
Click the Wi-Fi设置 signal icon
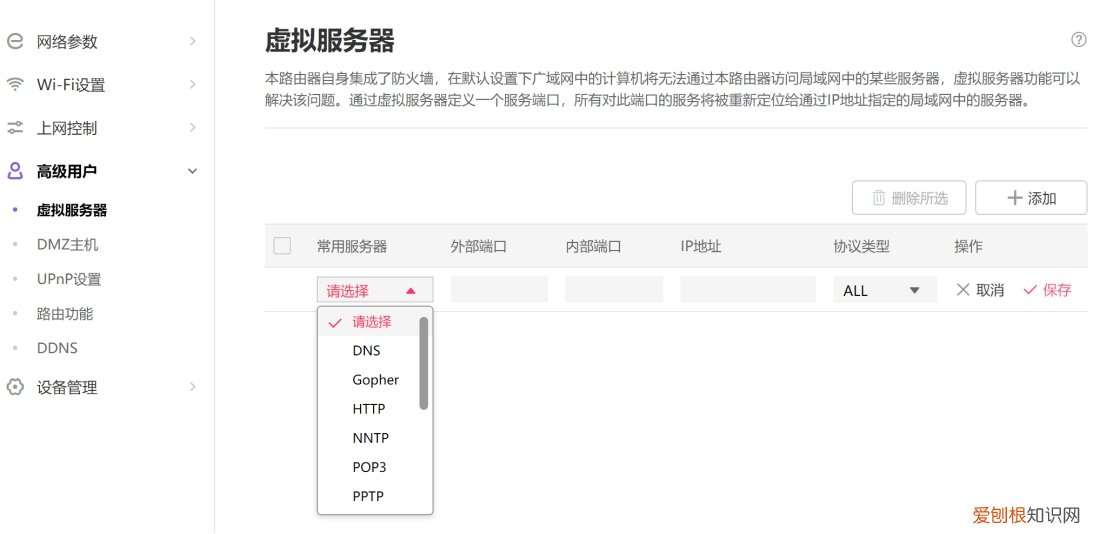click(14, 85)
